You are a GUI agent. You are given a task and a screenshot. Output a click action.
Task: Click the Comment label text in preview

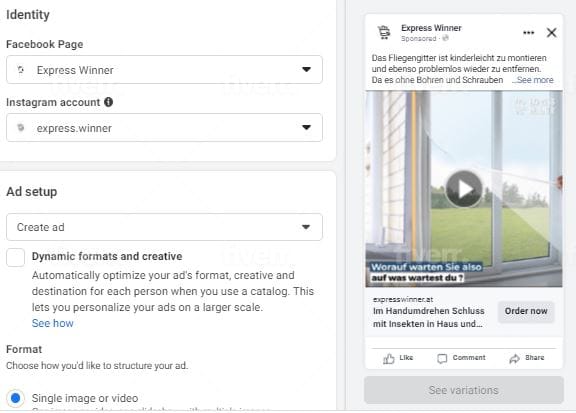[469, 358]
